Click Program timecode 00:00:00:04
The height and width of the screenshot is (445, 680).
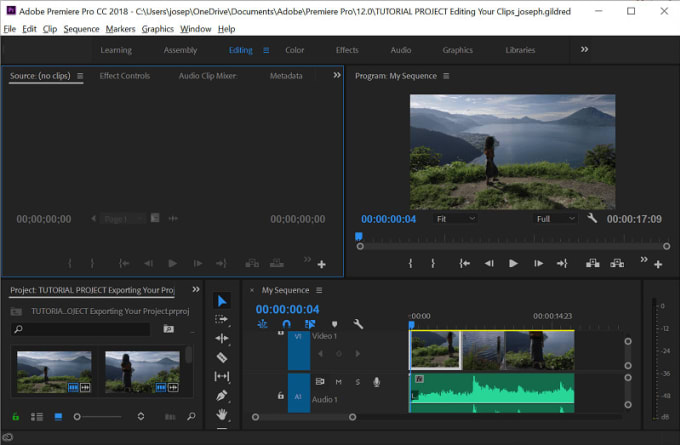click(388, 219)
